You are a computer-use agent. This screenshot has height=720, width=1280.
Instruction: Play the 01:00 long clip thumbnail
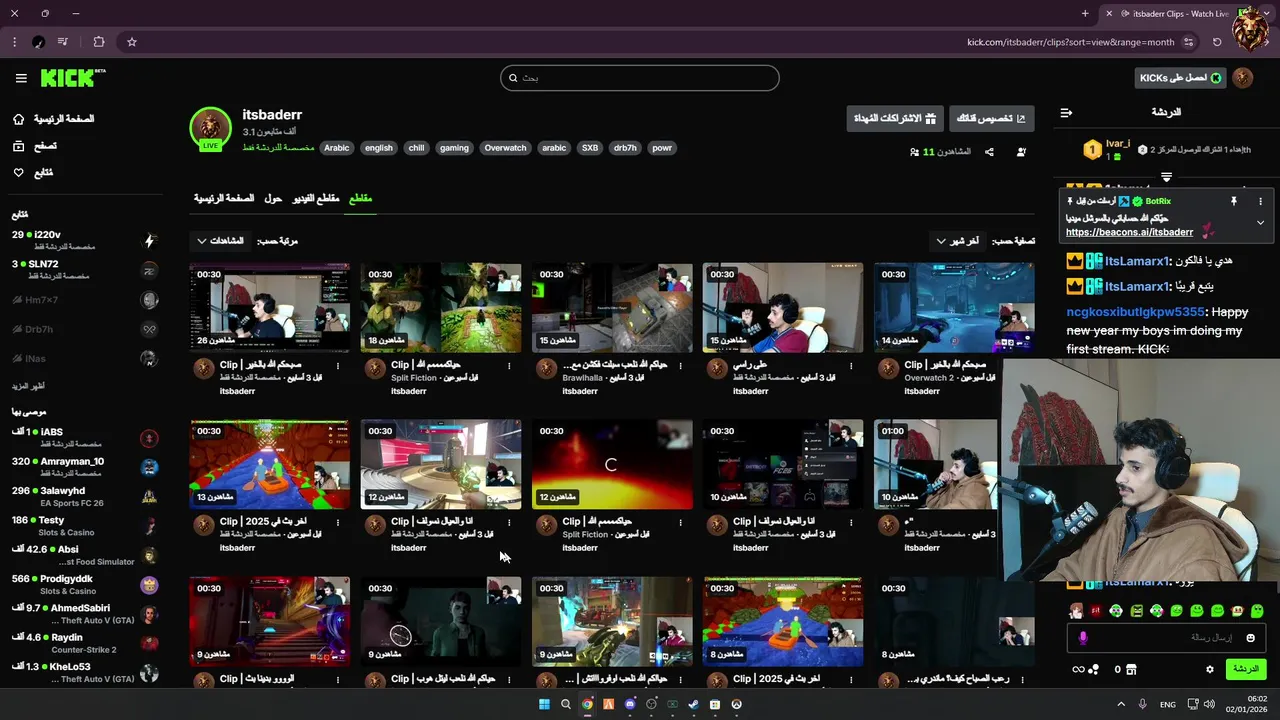tap(936, 464)
